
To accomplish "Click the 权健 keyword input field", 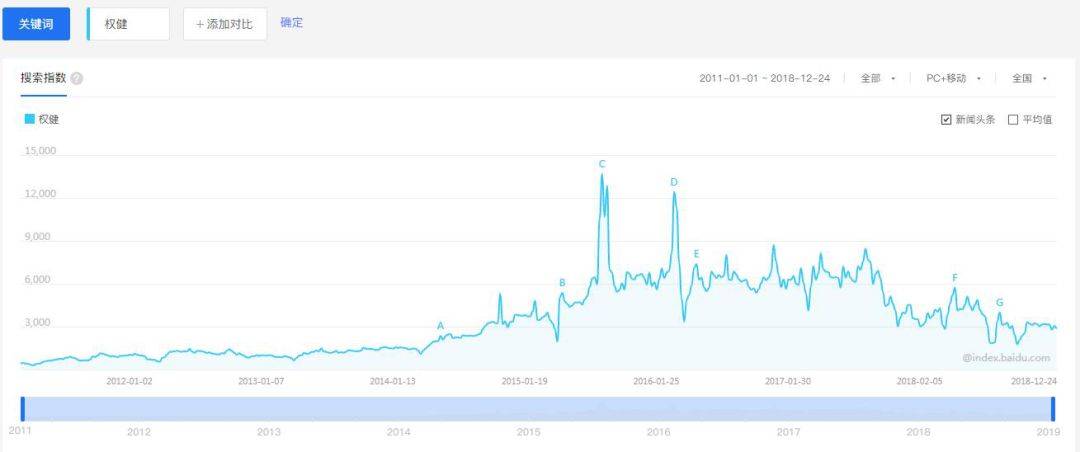I will [x=128, y=24].
